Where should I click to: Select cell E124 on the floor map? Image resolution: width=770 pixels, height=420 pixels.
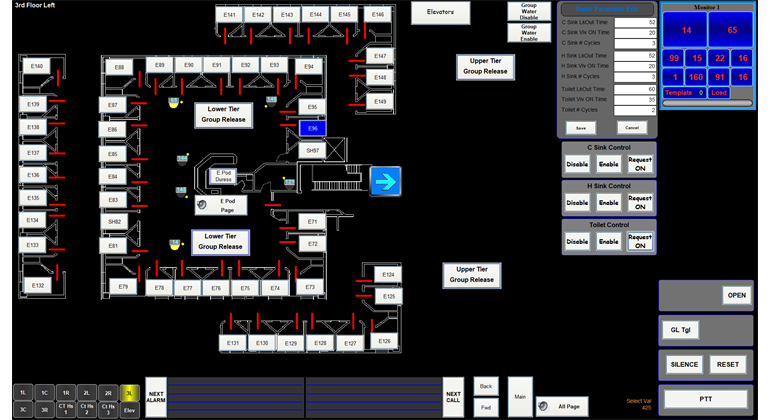point(388,275)
